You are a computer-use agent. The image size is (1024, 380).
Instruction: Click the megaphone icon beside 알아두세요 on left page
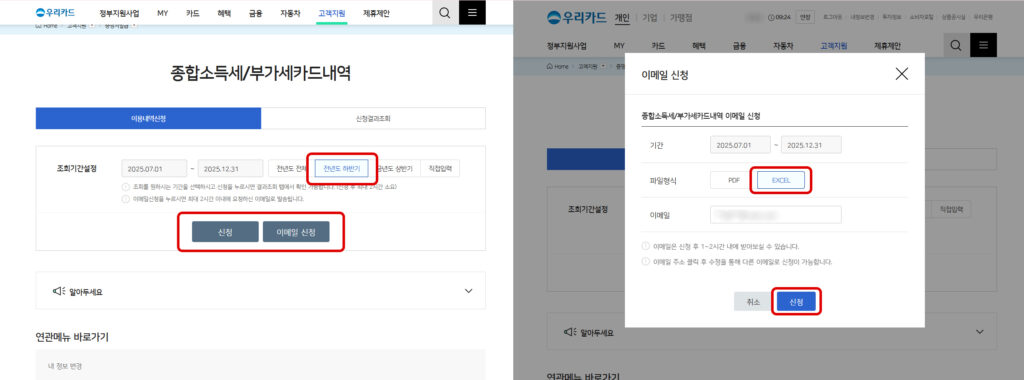coord(59,291)
